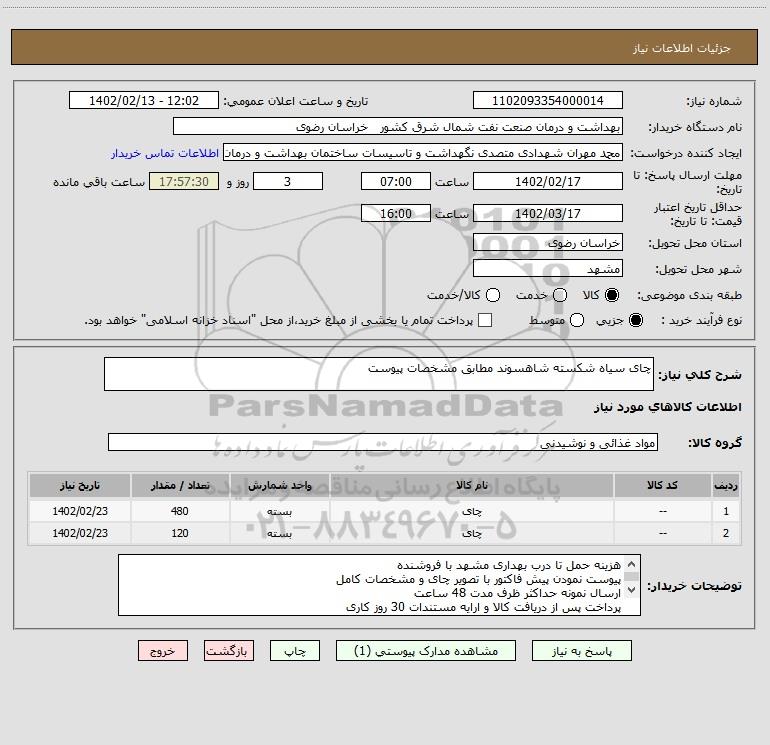The image size is (770, 745).
Task: Click بسته unit in row 1
Action: pos(279,511)
